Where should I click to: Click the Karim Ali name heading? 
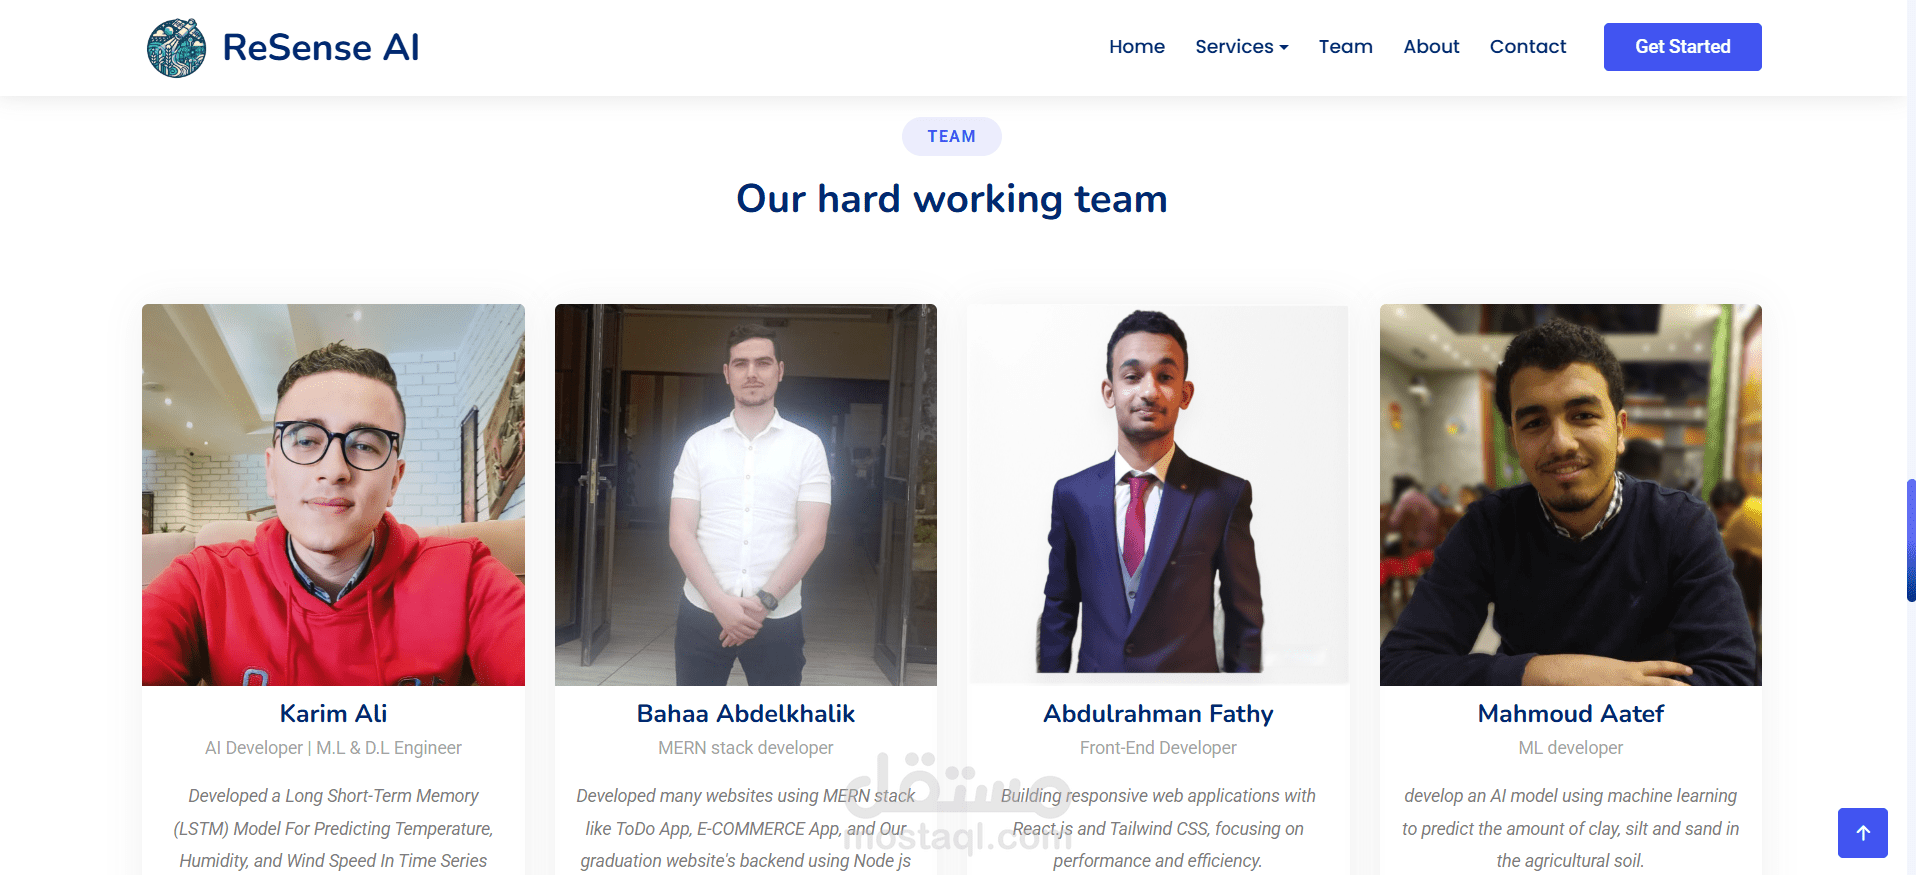pyautogui.click(x=333, y=714)
